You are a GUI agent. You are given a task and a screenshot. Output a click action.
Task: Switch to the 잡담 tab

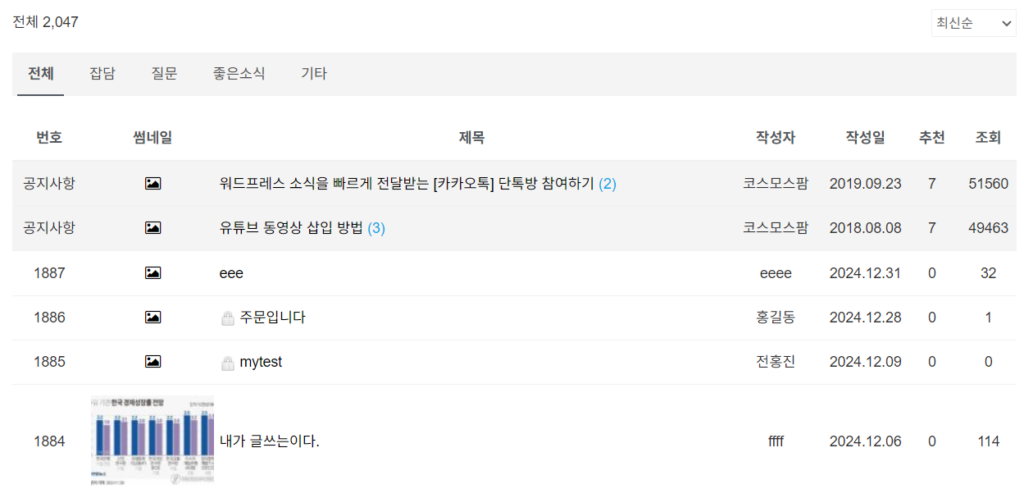[x=102, y=74]
